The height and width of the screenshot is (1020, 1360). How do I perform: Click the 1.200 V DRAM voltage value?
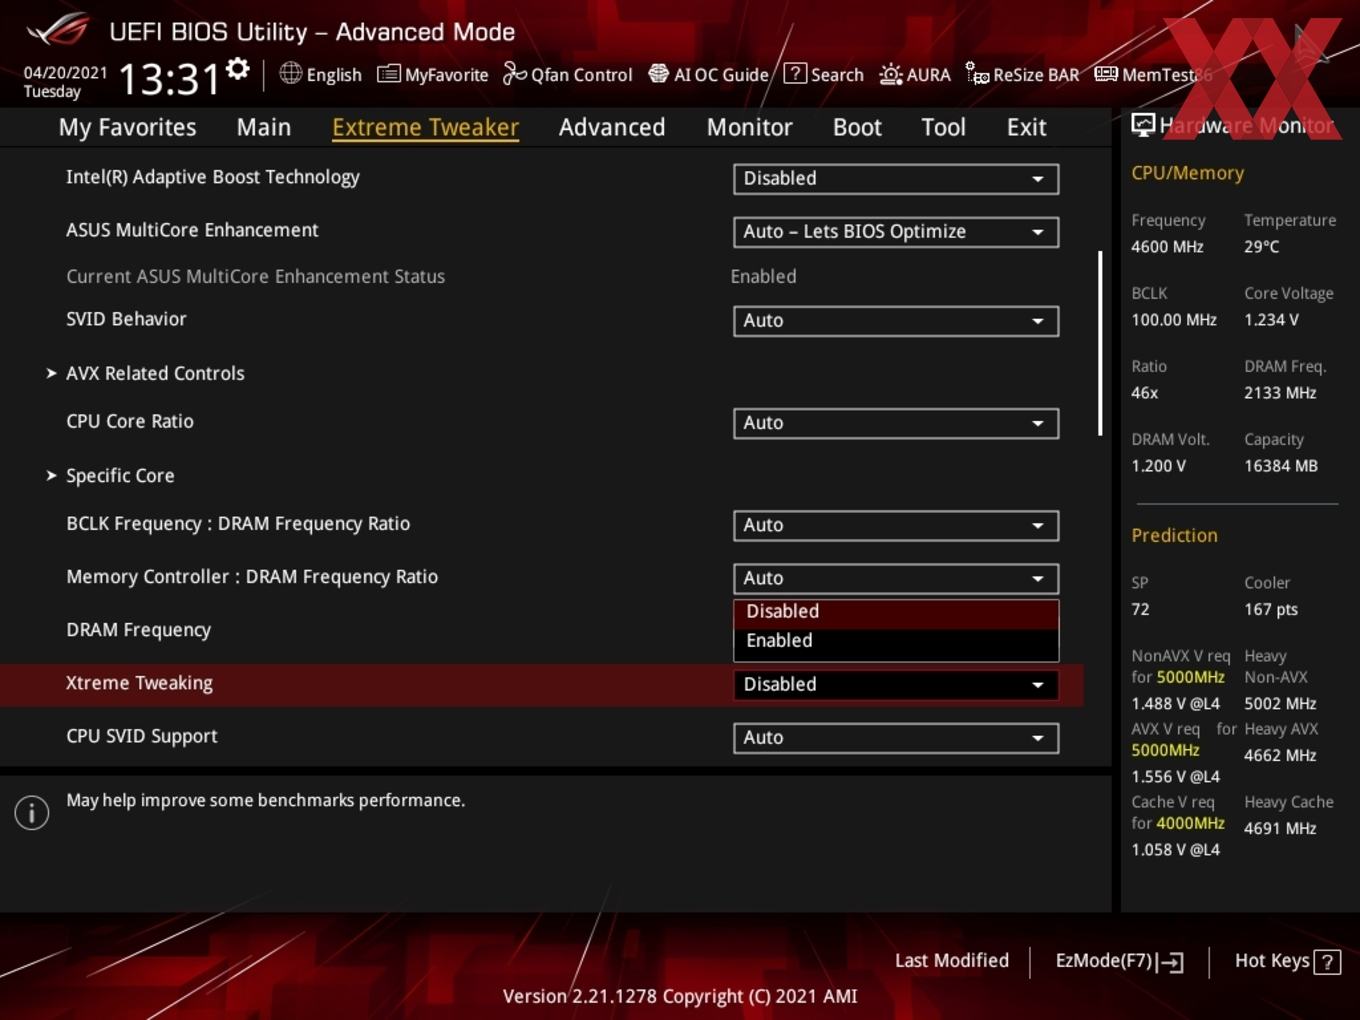(x=1158, y=466)
